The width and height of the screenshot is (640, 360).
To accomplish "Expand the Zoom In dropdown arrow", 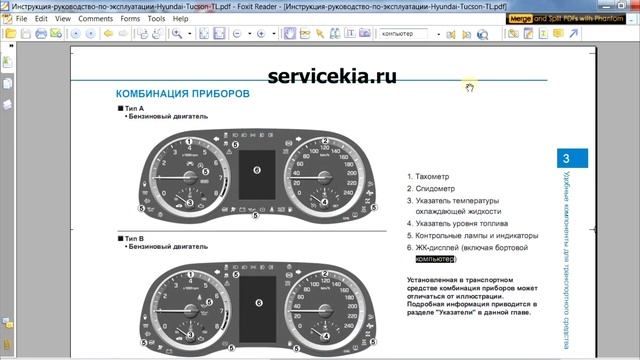I will (x=273, y=34).
